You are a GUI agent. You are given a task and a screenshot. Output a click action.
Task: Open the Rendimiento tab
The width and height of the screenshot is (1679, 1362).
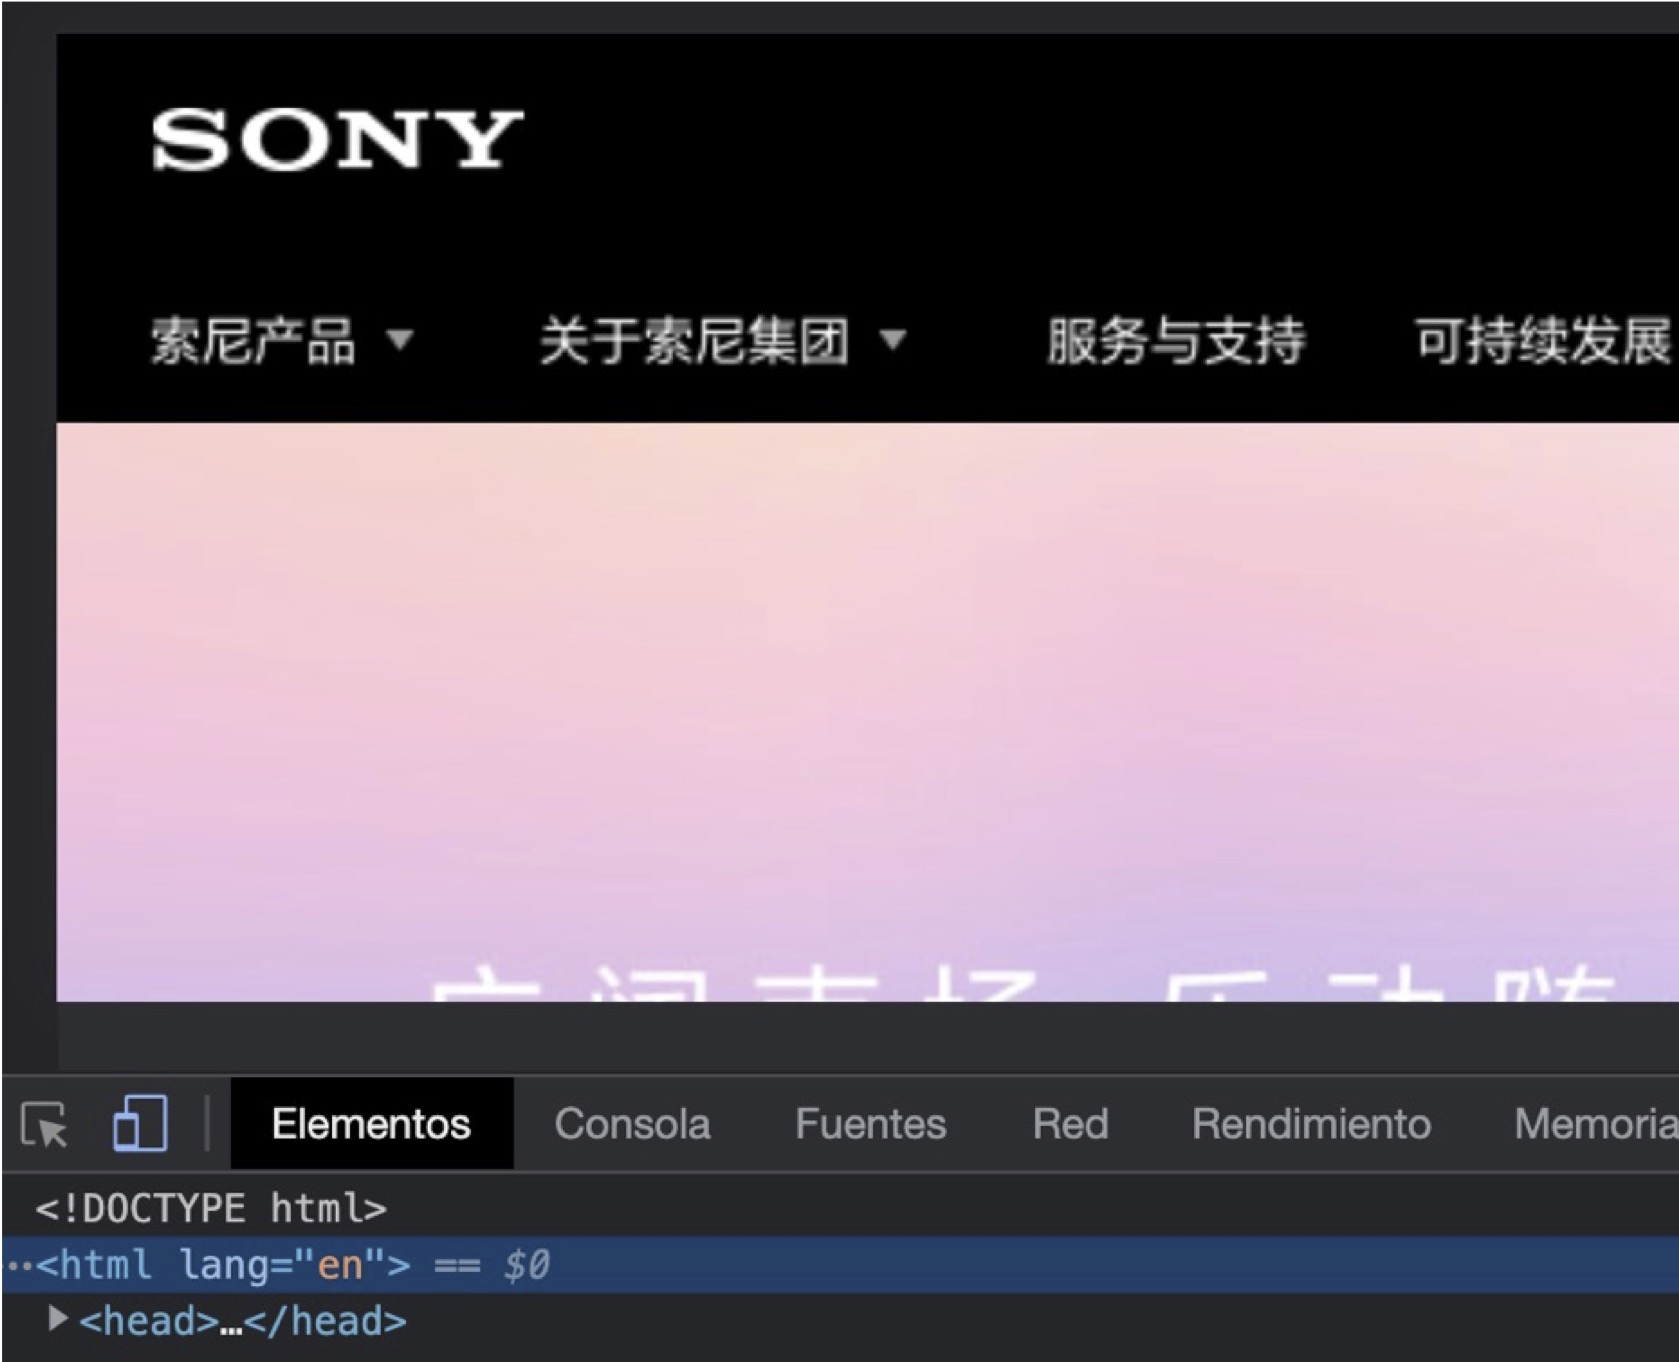tap(1311, 1124)
